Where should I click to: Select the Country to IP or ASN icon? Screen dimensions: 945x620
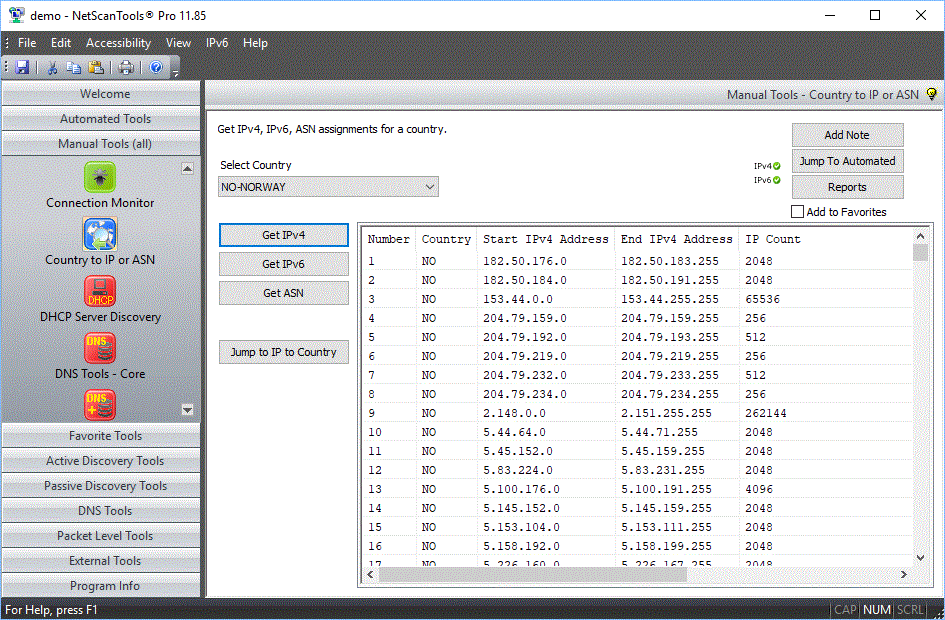coord(100,234)
